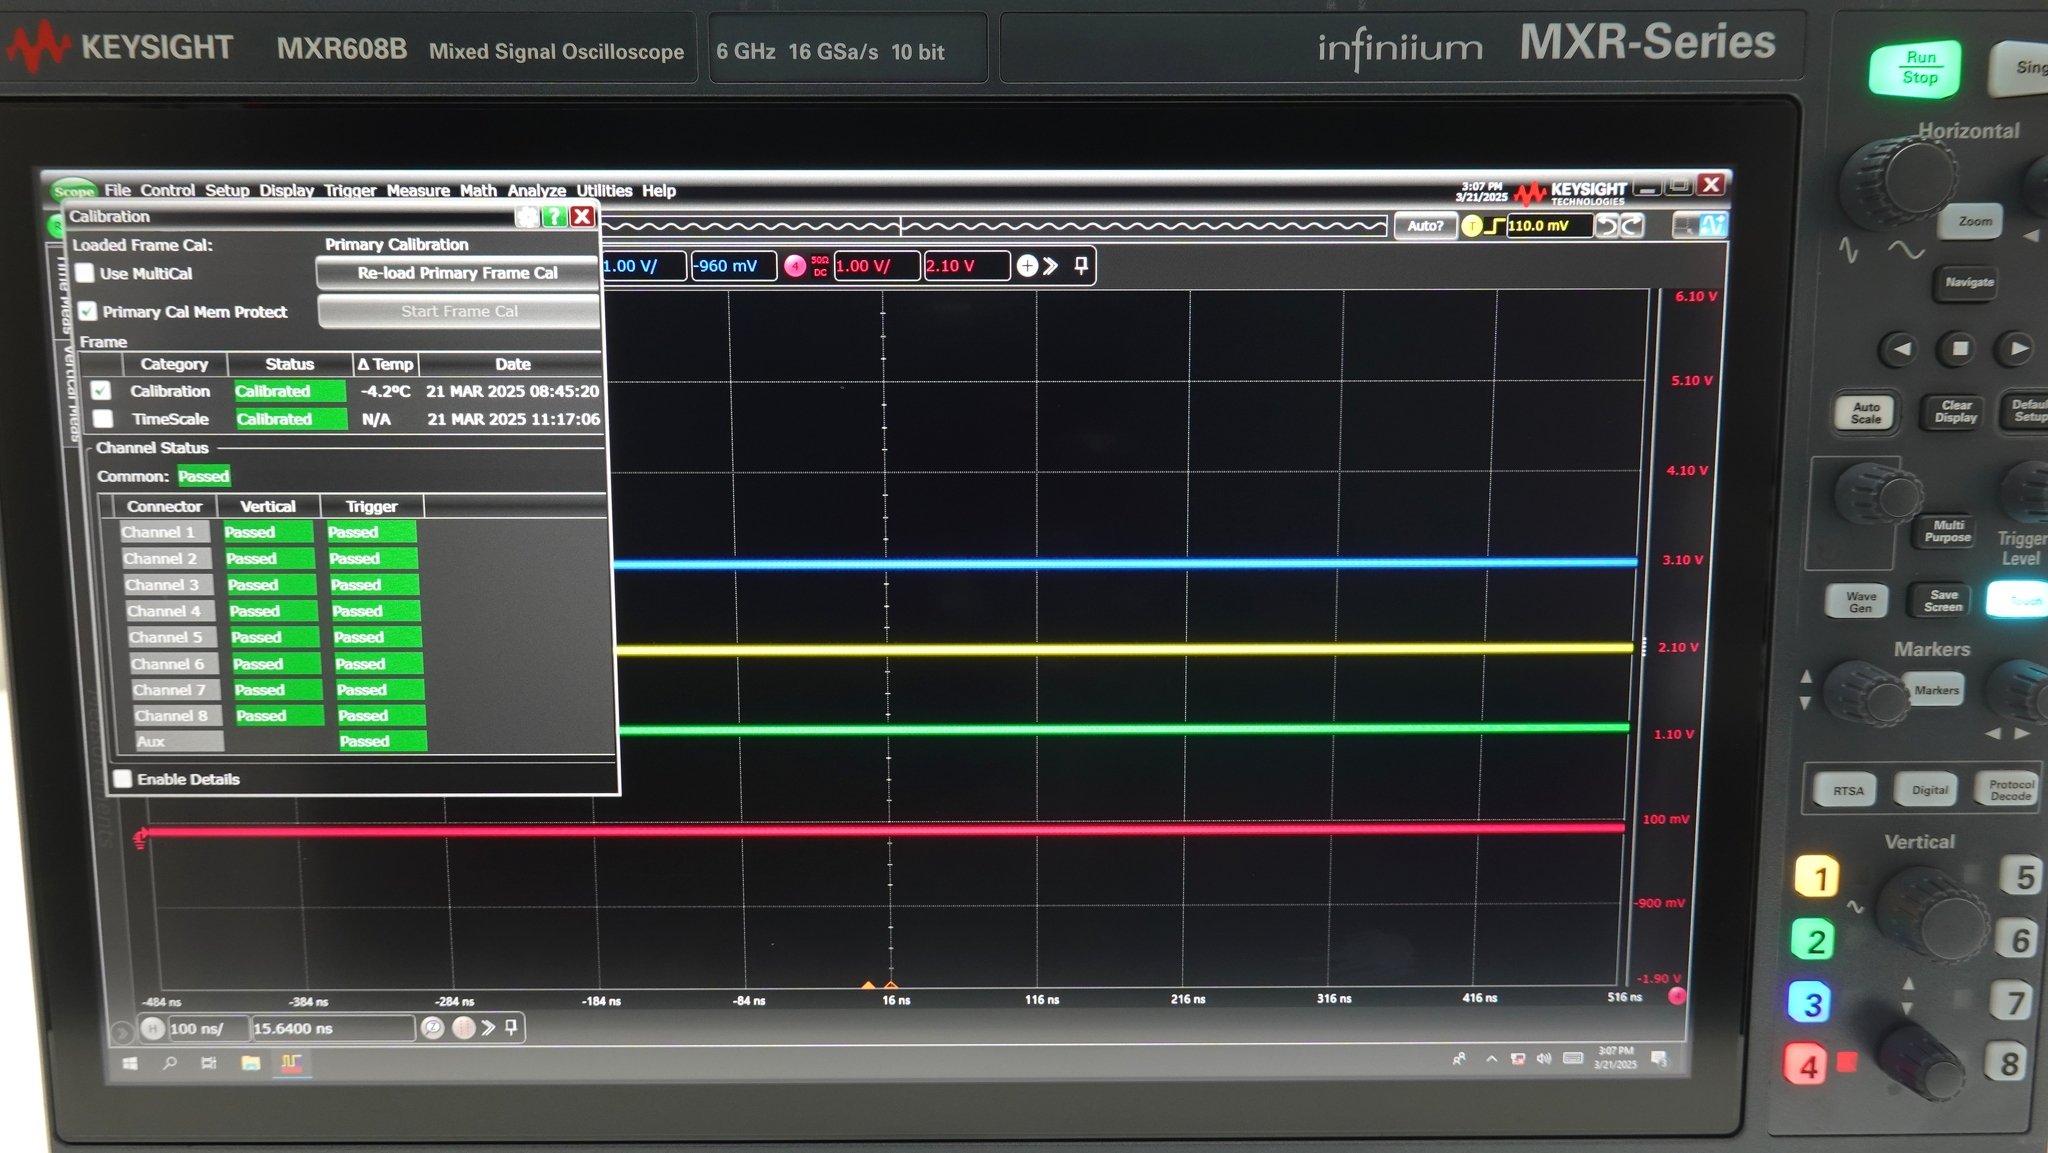Click channel 4 ground marker at the left edge

[140, 838]
